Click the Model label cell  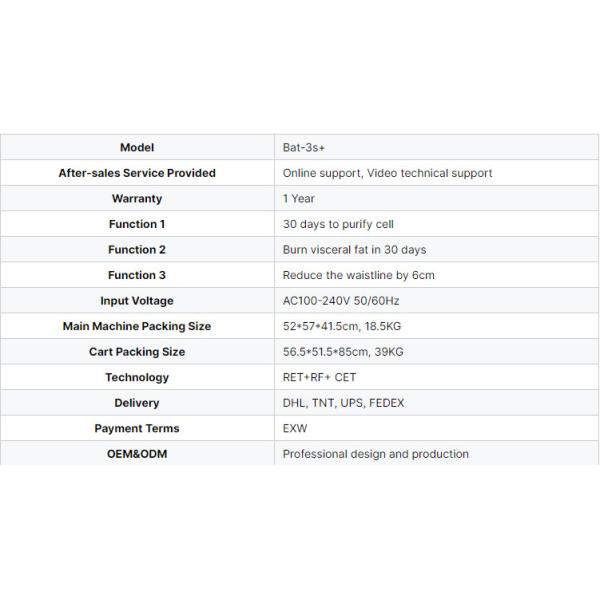137,147
